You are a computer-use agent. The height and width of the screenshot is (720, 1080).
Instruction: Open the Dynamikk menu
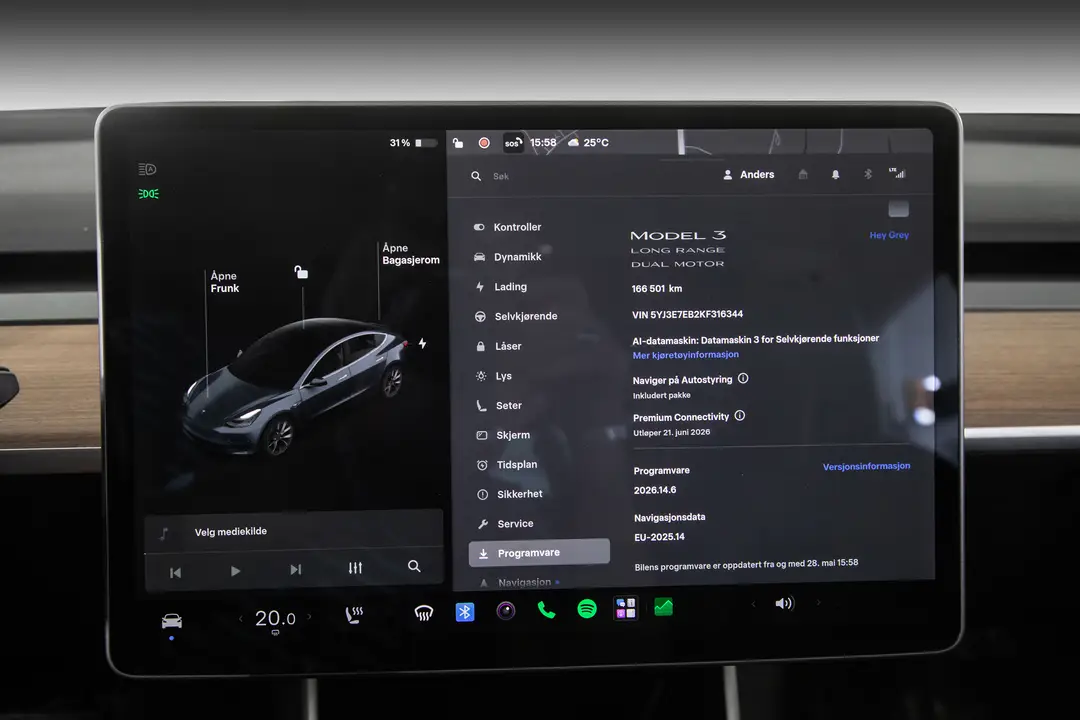tap(508, 256)
